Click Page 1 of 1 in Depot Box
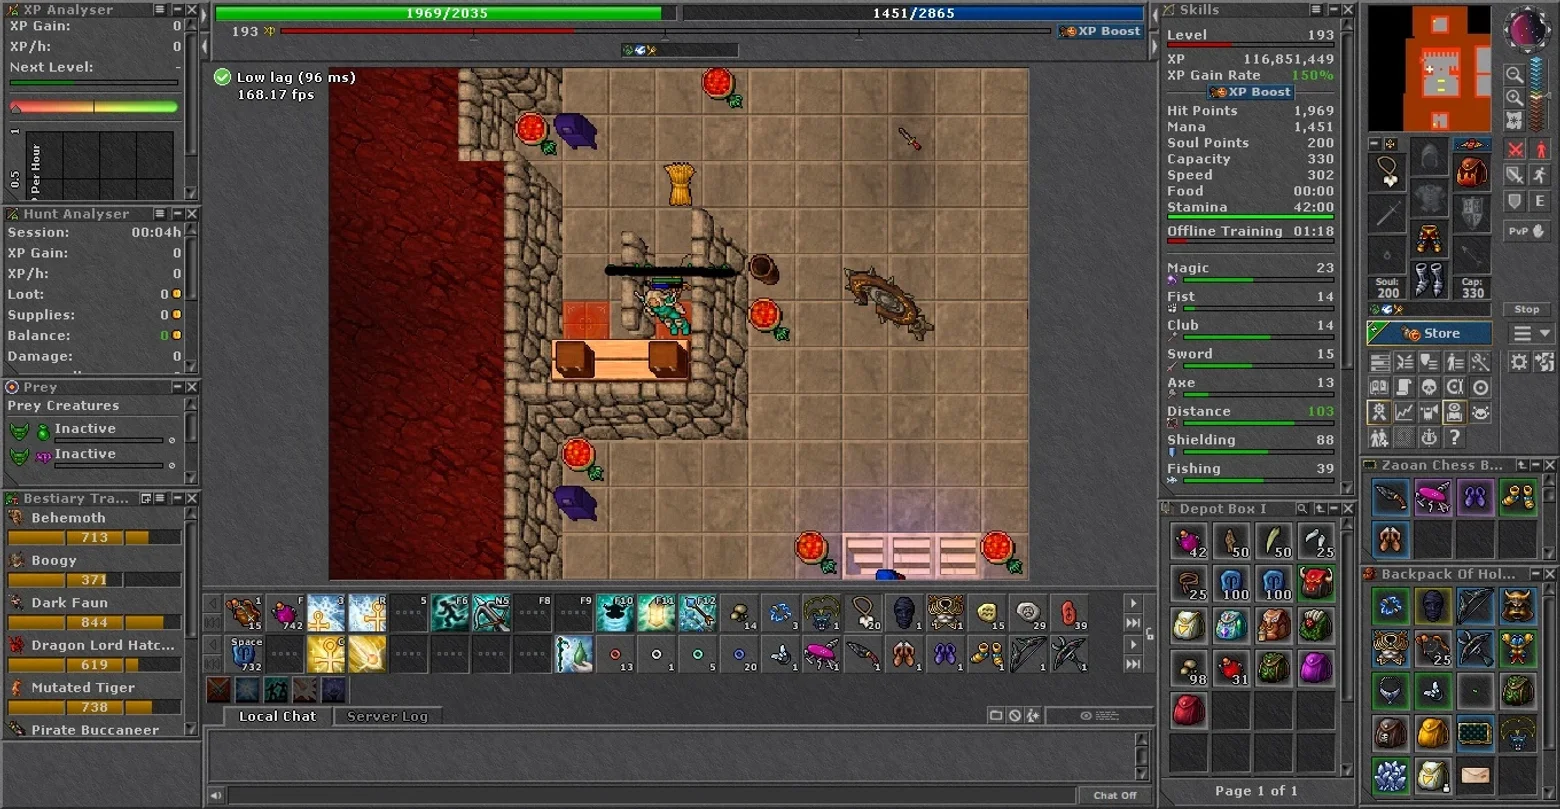Screen dimensions: 1560x809 tap(1256, 791)
